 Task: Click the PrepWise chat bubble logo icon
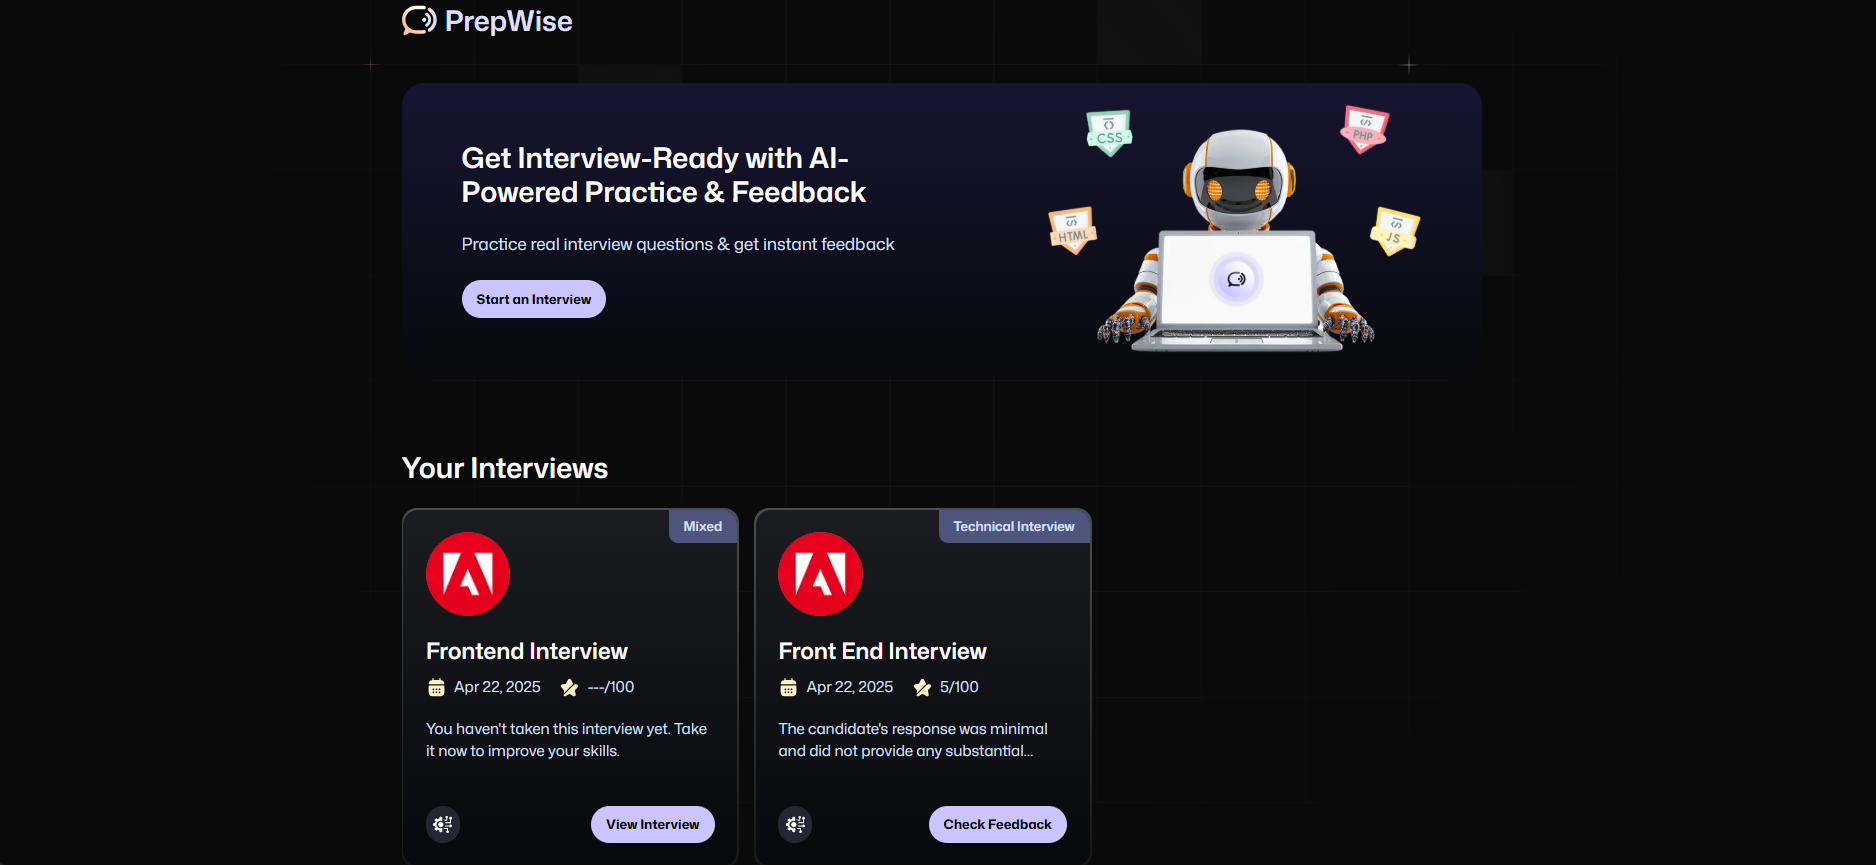[x=419, y=20]
